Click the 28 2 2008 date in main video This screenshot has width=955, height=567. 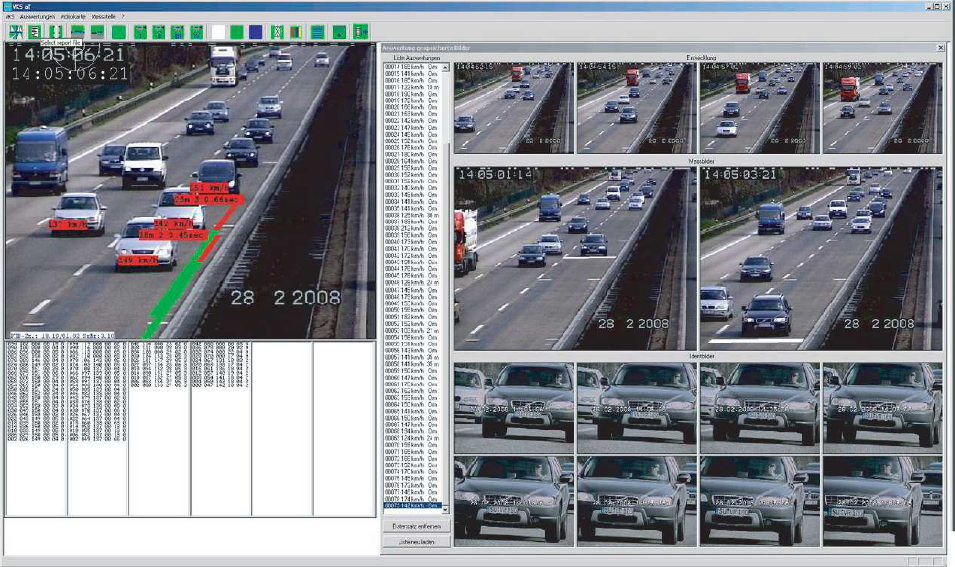coord(286,297)
